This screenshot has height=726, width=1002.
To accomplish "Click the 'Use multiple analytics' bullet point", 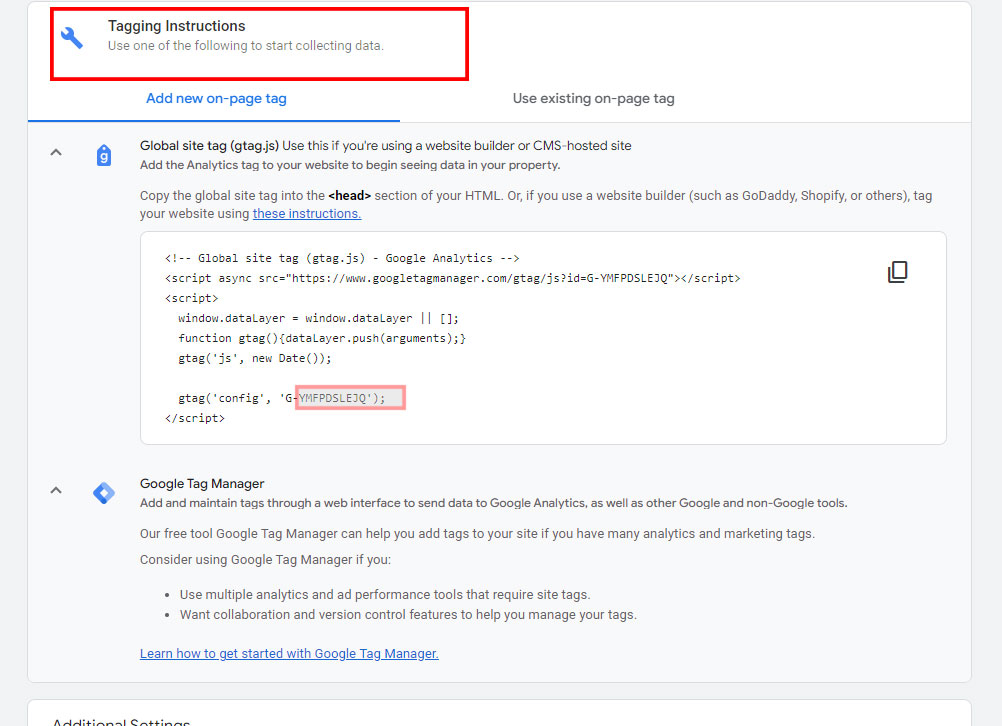I will [385, 594].
